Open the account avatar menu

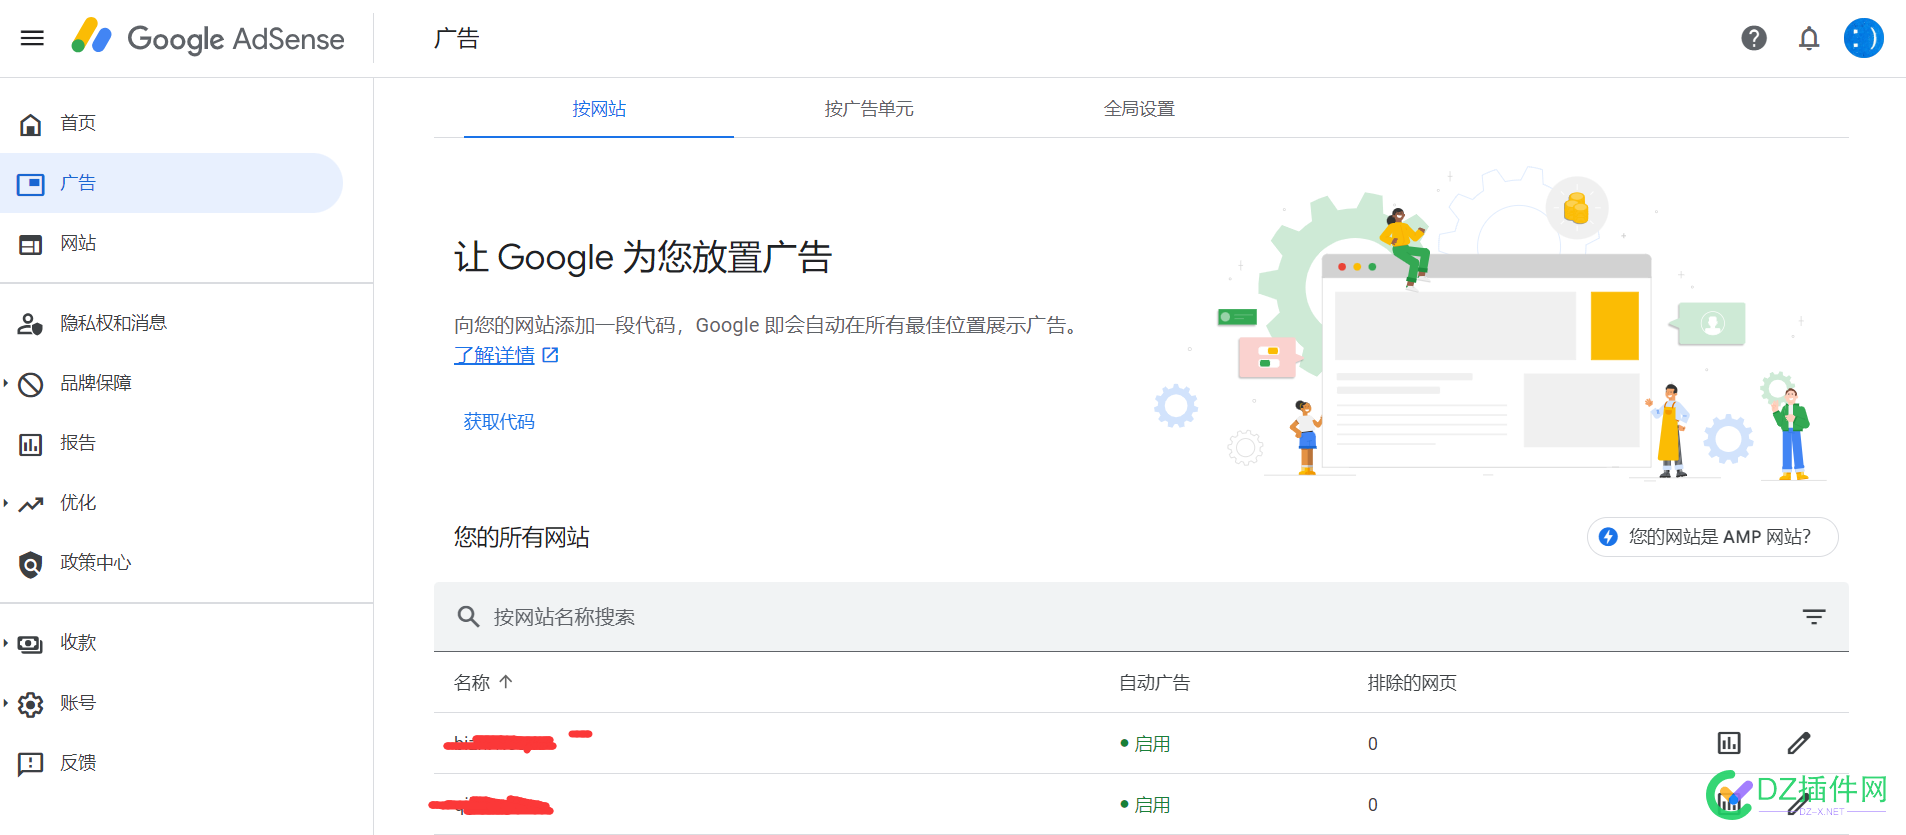pos(1864,38)
